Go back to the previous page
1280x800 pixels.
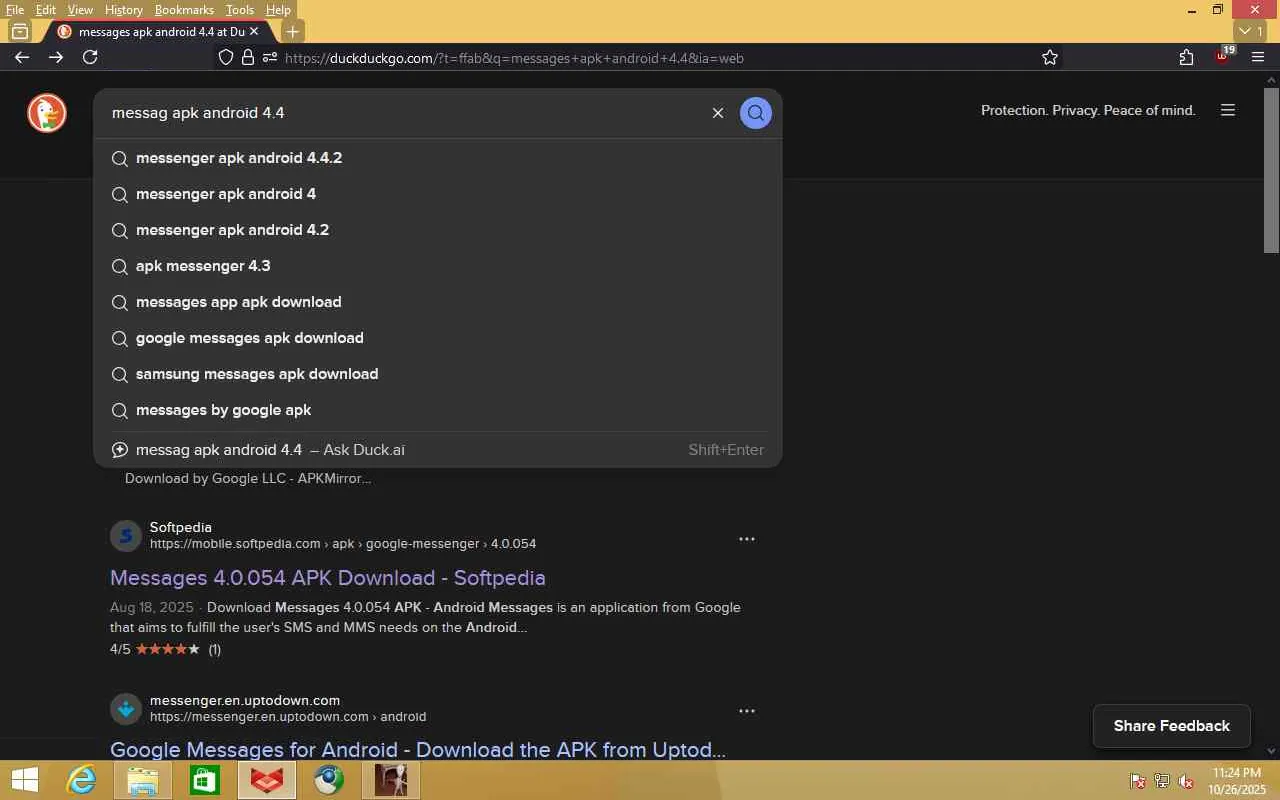click(22, 57)
